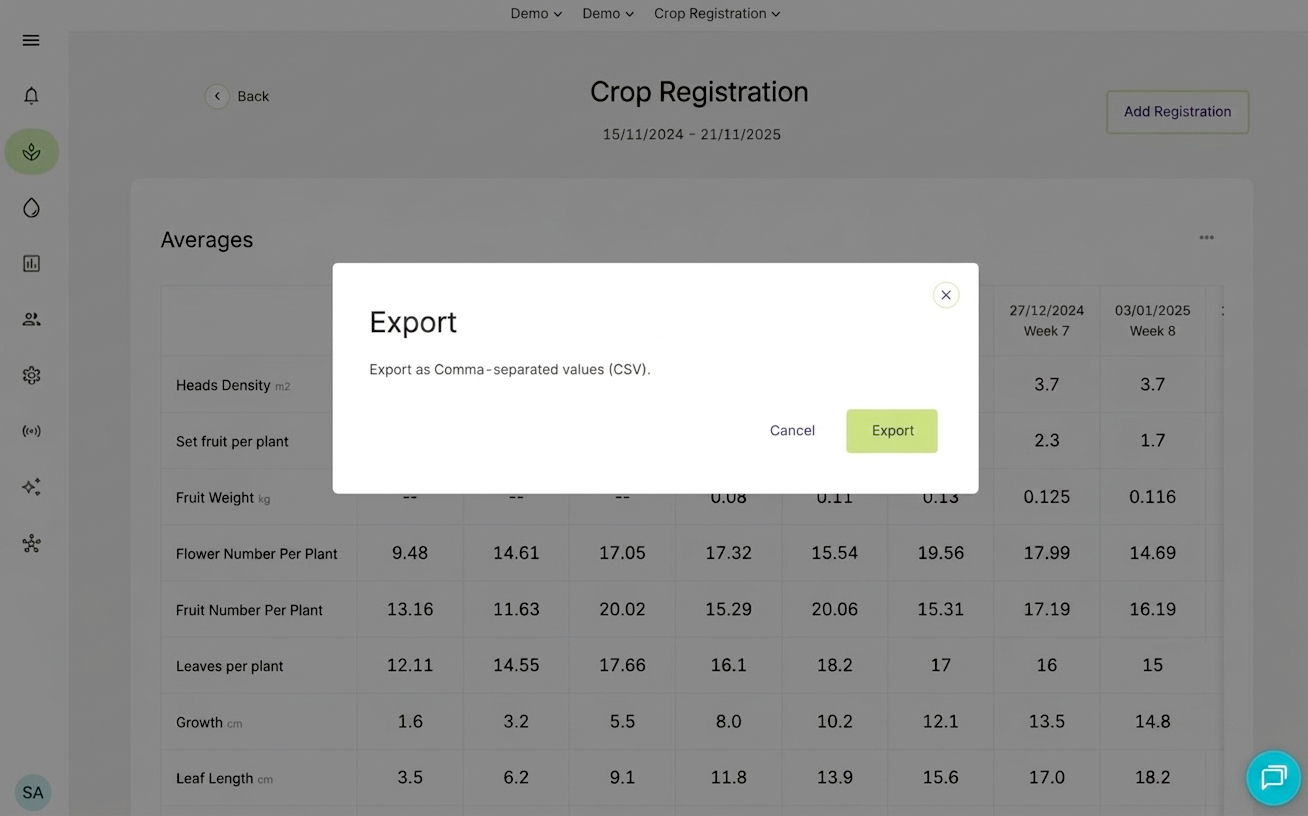The width and height of the screenshot is (1308, 816).
Task: Open the Averages three-dot options menu
Action: 1206,238
